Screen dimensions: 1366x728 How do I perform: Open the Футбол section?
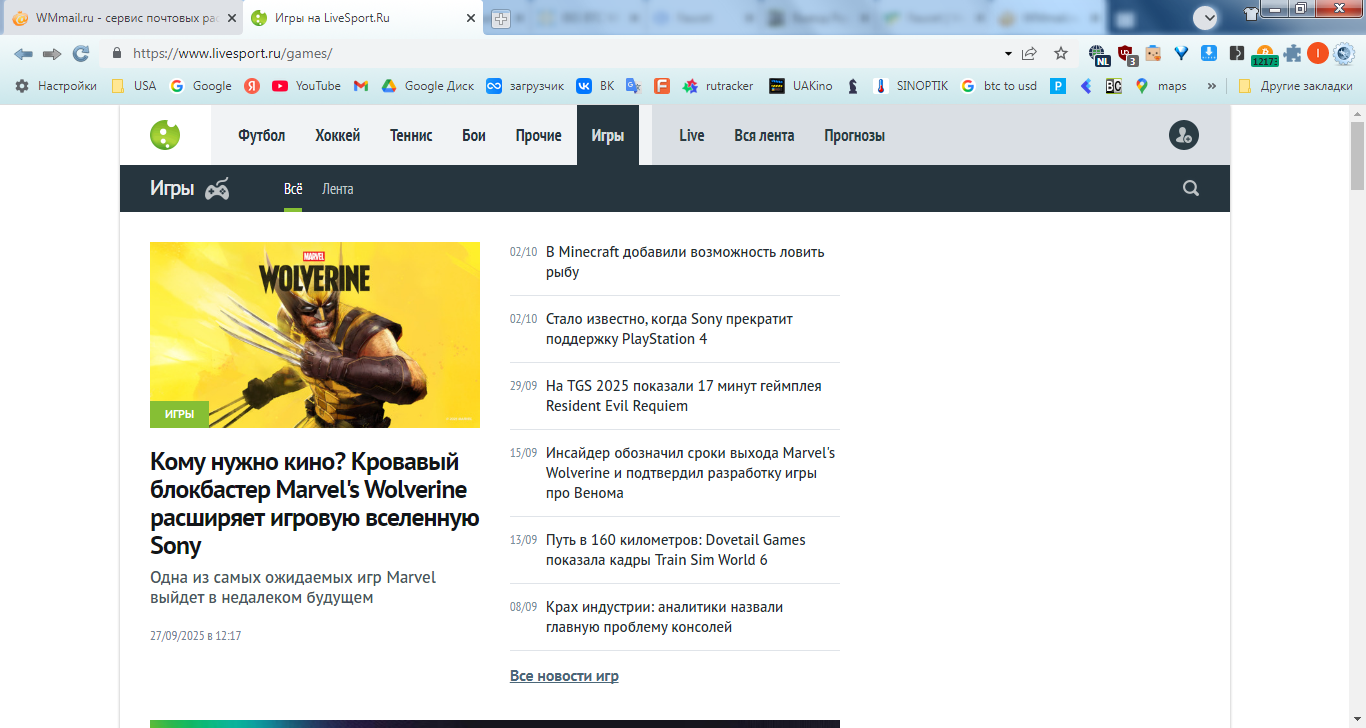coord(262,135)
